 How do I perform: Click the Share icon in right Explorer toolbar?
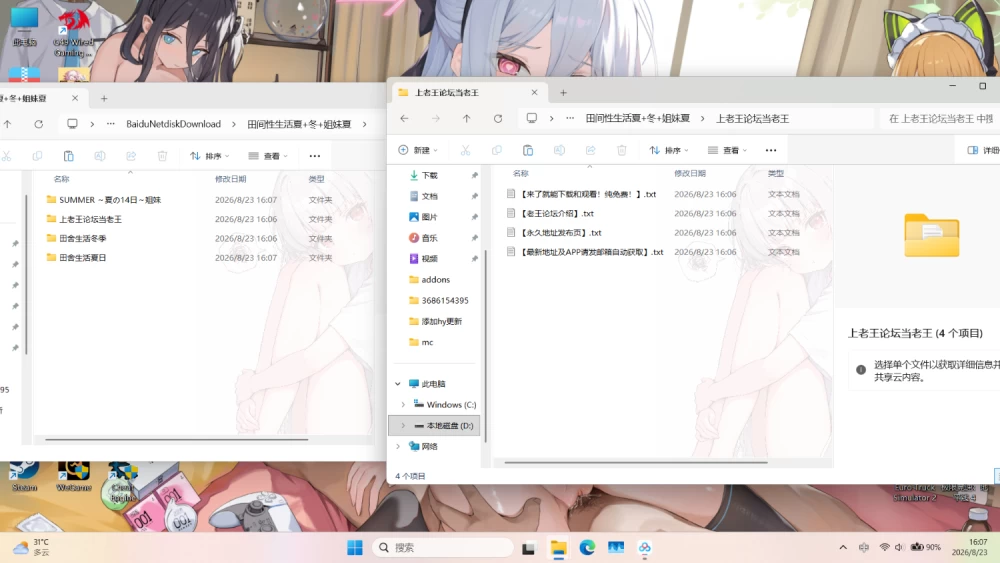click(x=591, y=150)
